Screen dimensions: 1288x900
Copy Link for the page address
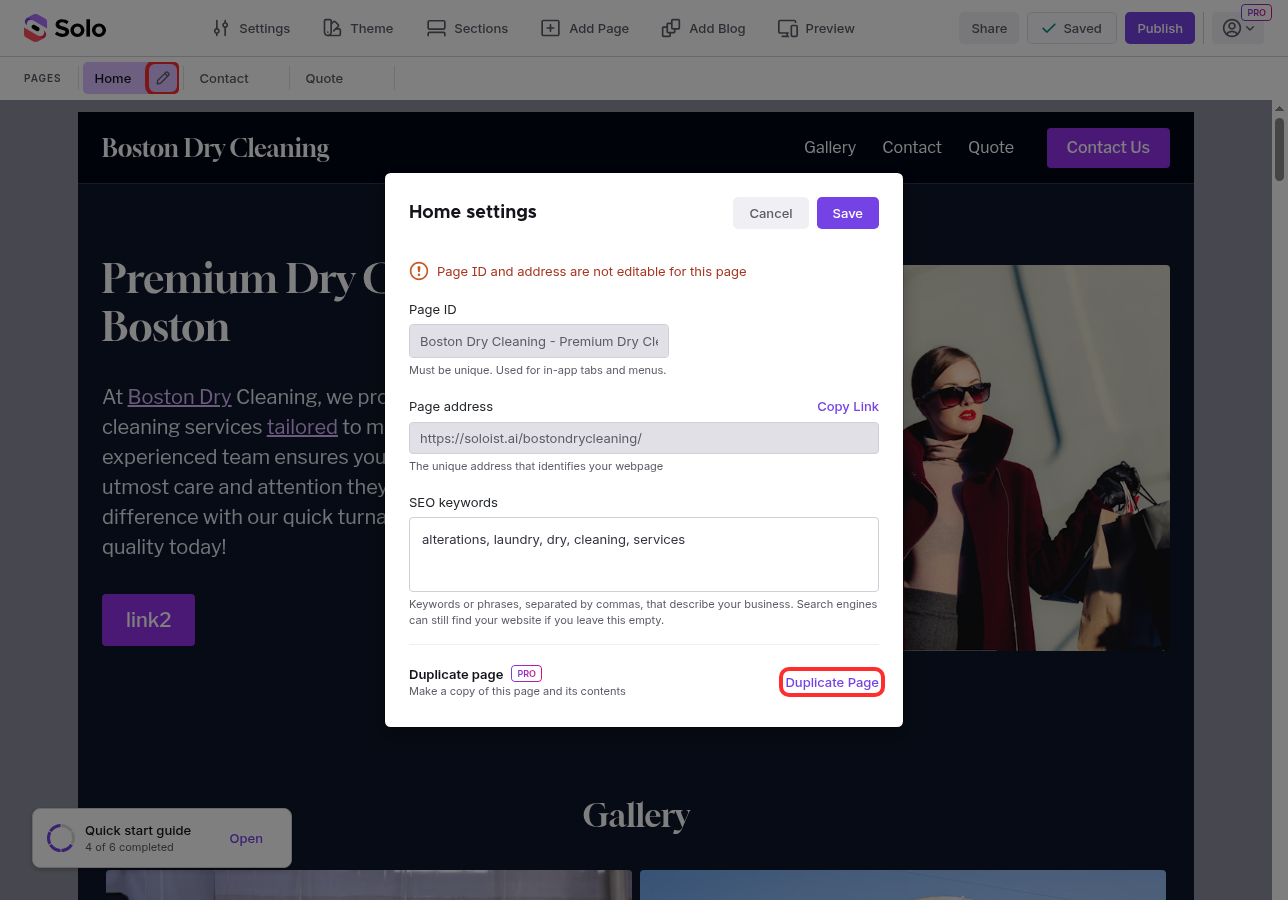pos(848,406)
